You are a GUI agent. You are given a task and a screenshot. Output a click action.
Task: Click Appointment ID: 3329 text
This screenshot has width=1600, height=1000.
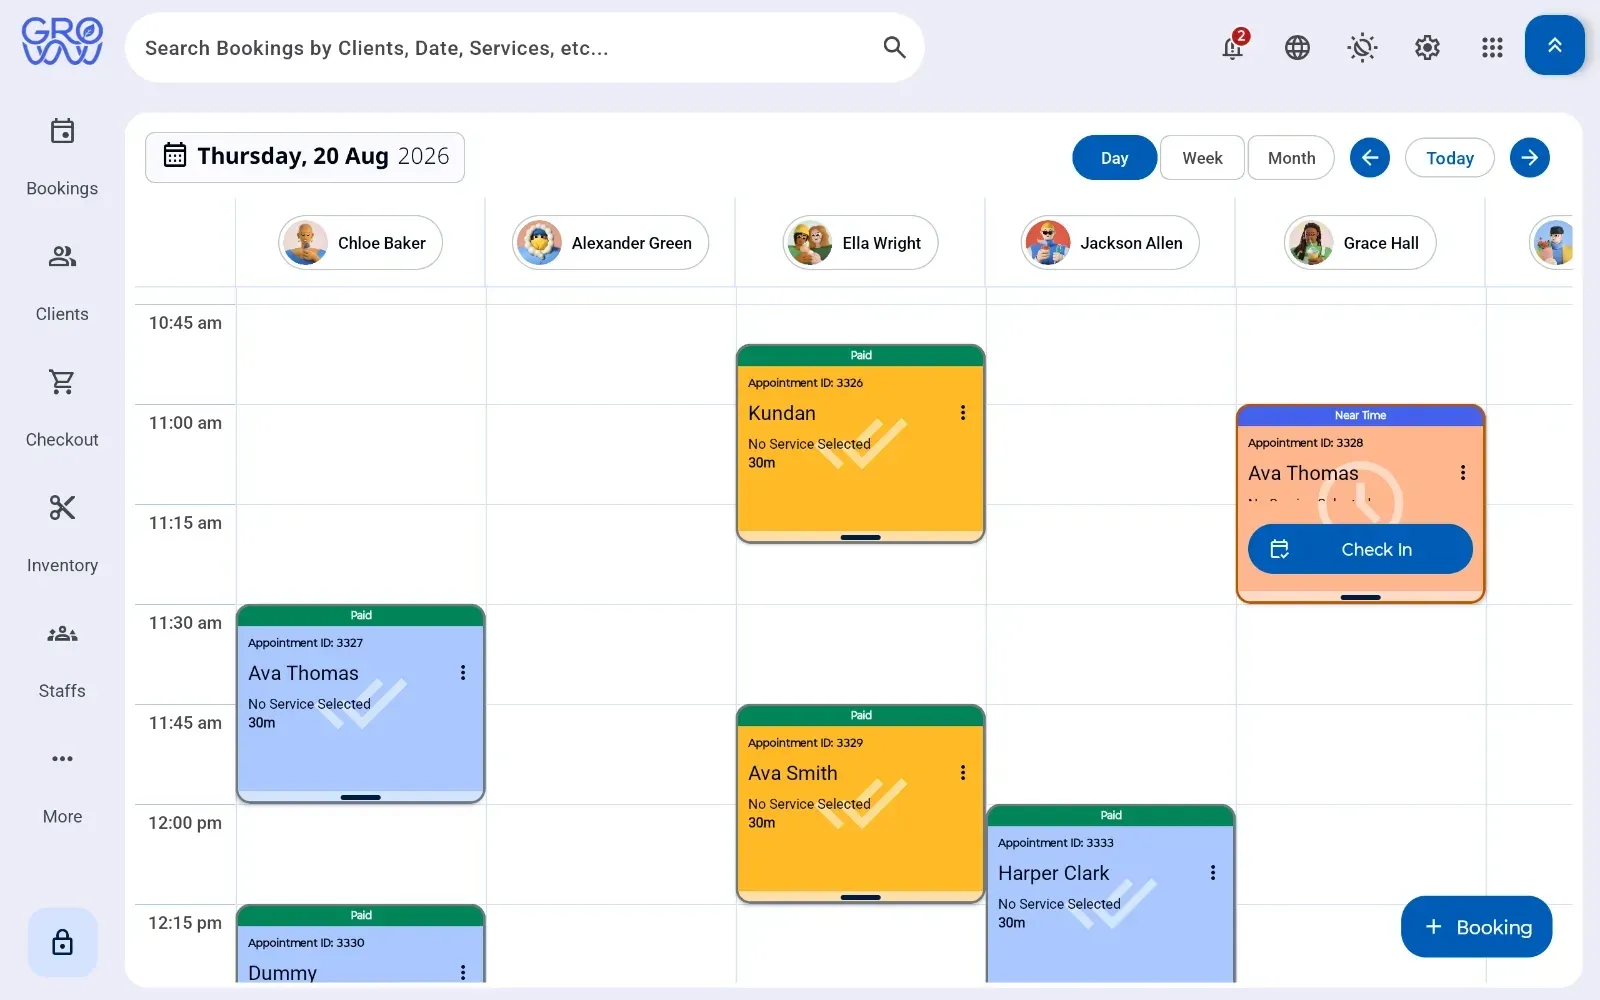pos(805,743)
